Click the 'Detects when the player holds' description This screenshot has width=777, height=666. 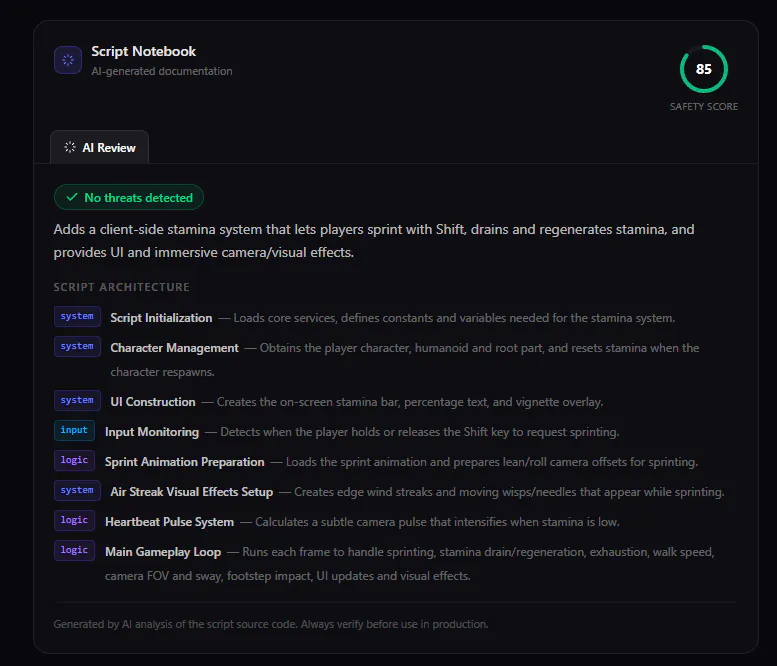pyautogui.click(x=419, y=432)
